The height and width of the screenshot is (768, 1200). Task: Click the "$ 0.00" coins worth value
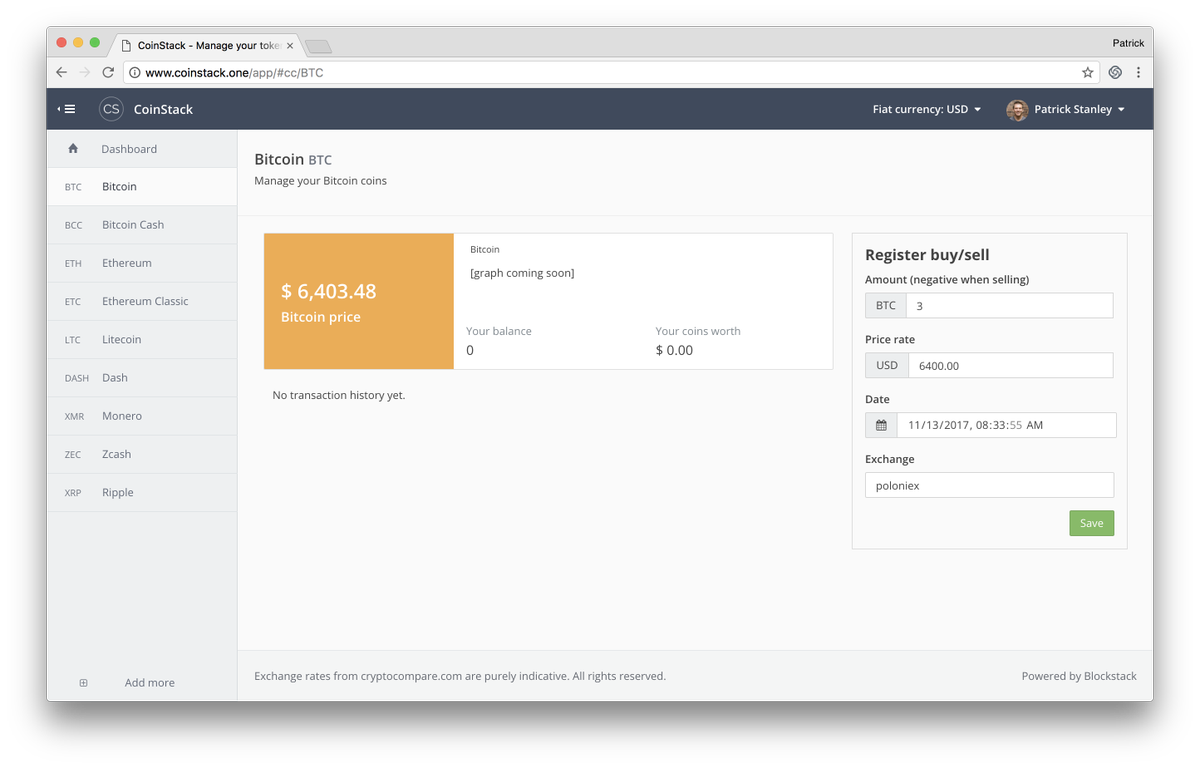click(x=674, y=350)
